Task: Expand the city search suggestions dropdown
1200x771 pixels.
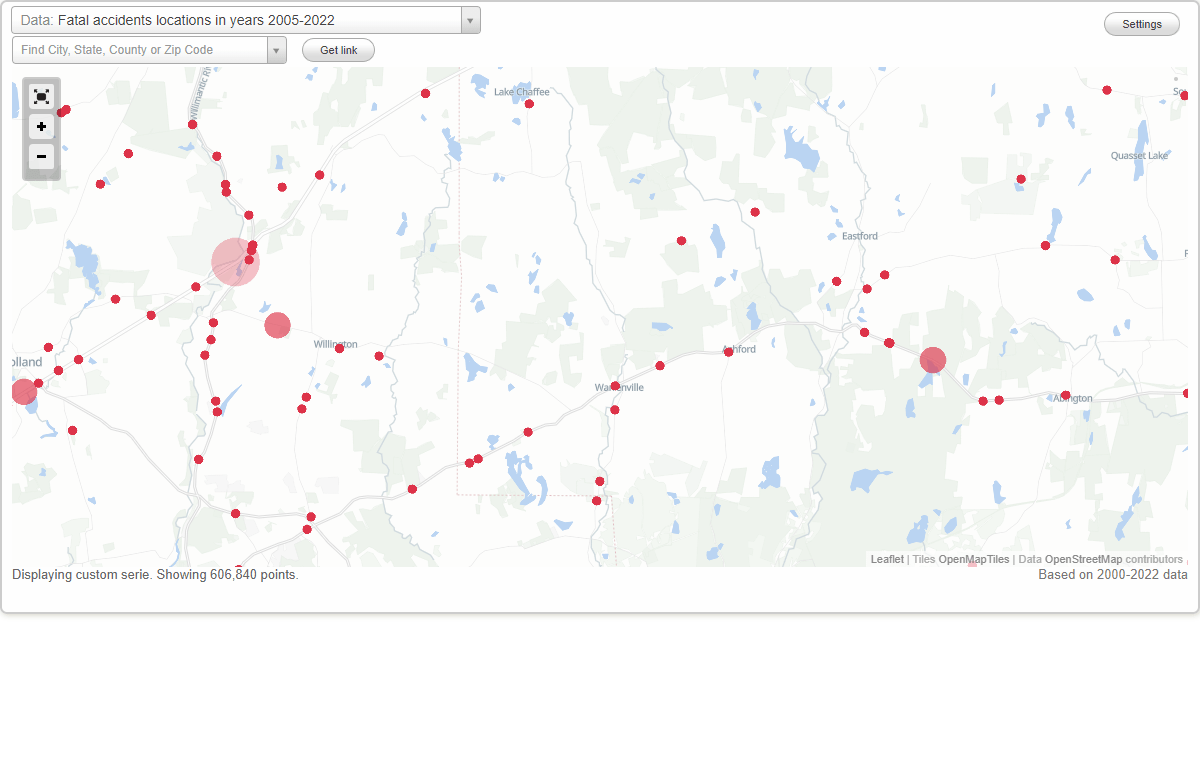Action: (x=277, y=49)
